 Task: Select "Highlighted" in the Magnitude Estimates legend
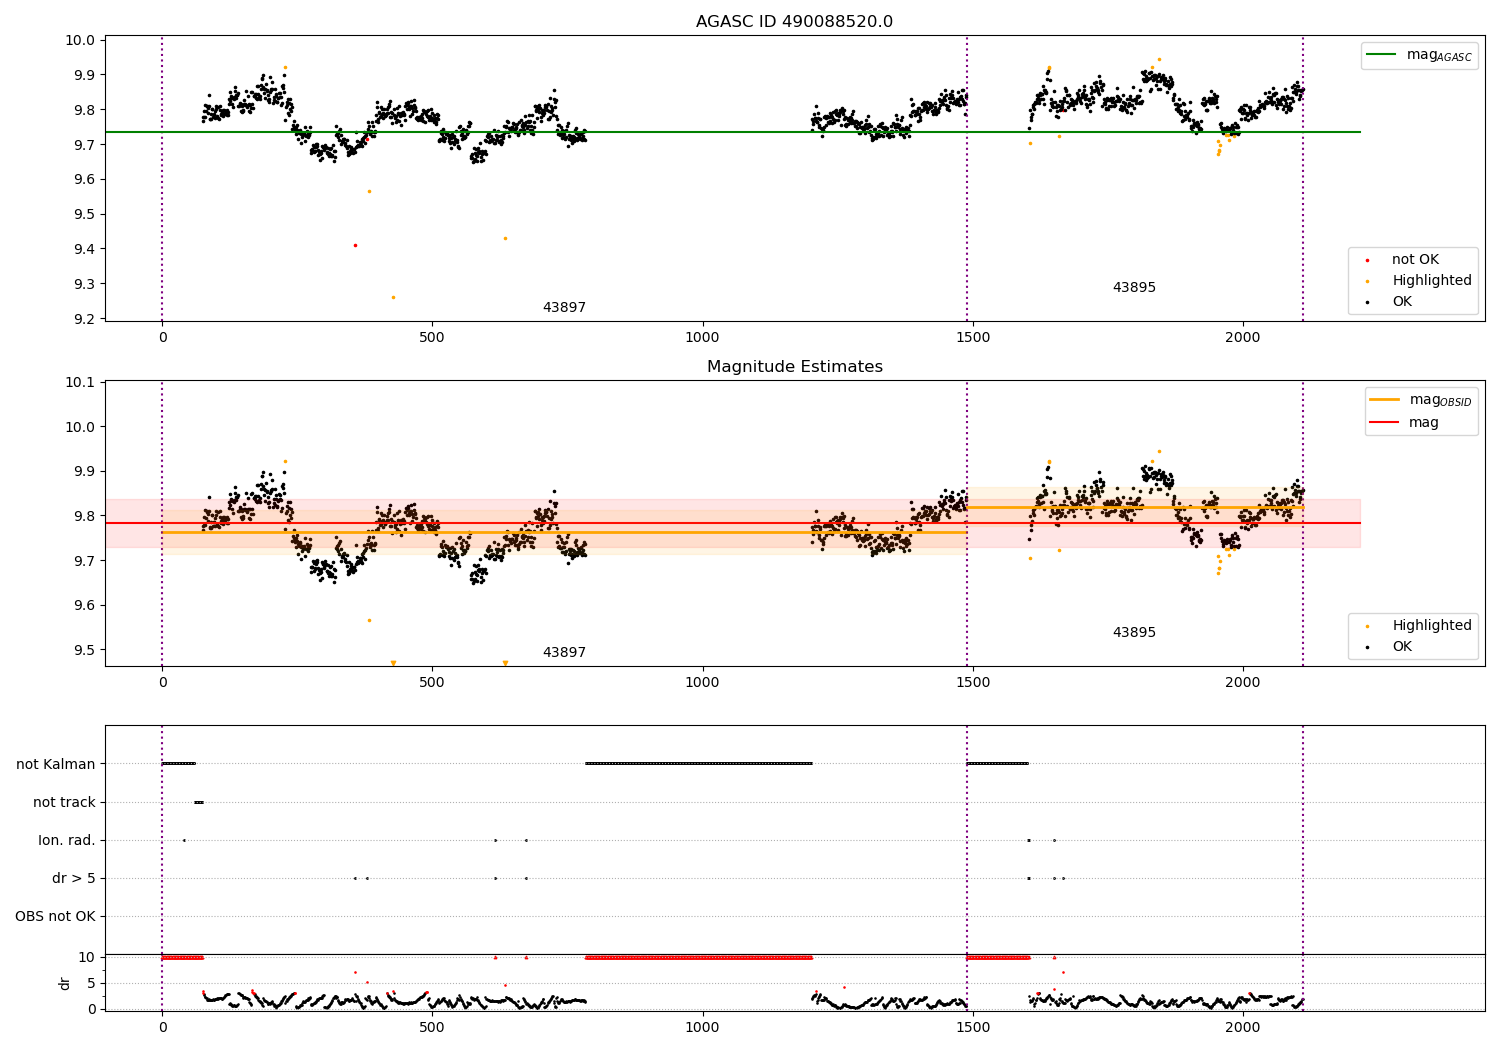[x=1432, y=626]
